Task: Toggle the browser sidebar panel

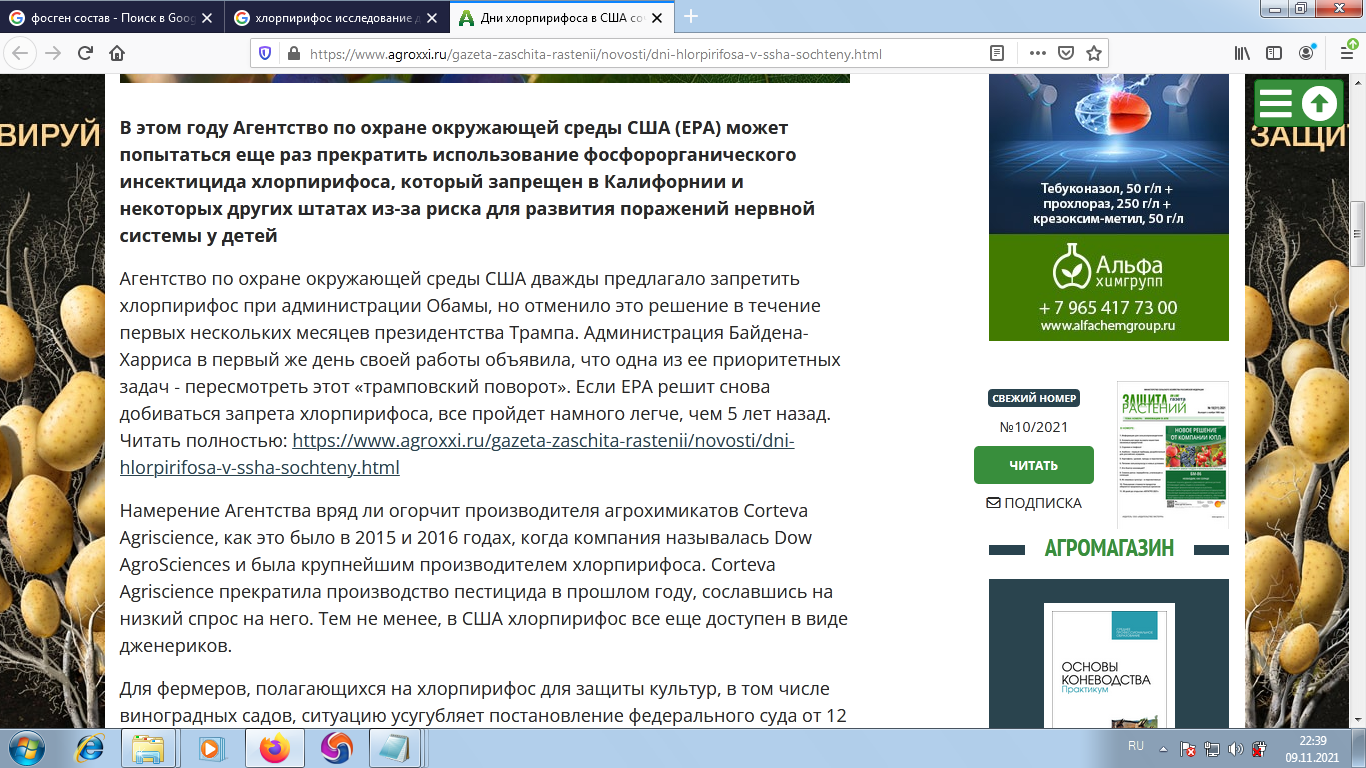Action: pos(1274,52)
